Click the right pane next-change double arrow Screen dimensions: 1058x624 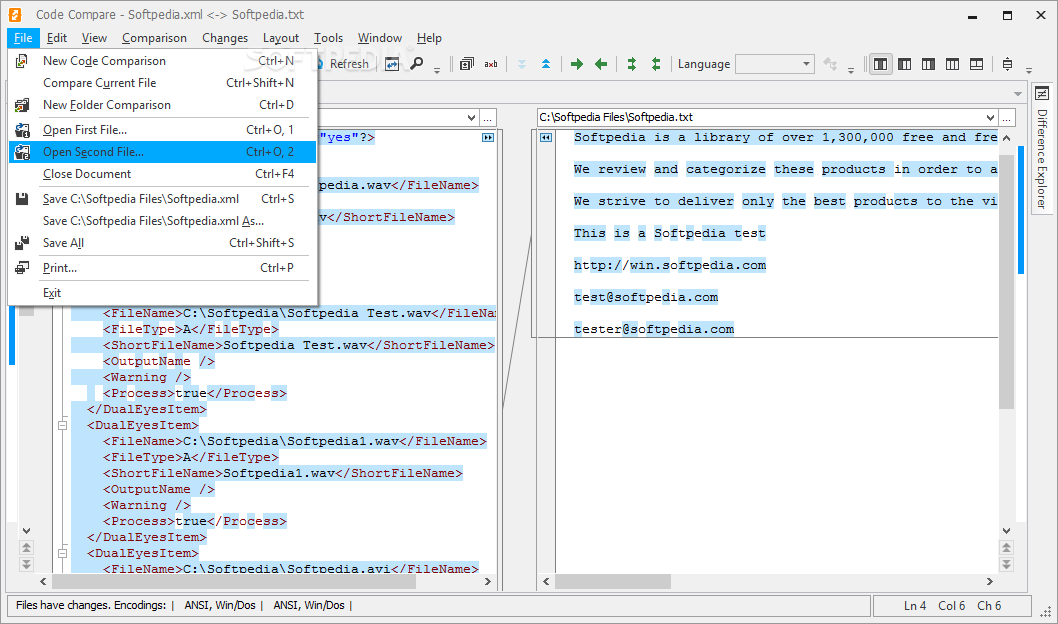pos(1006,564)
